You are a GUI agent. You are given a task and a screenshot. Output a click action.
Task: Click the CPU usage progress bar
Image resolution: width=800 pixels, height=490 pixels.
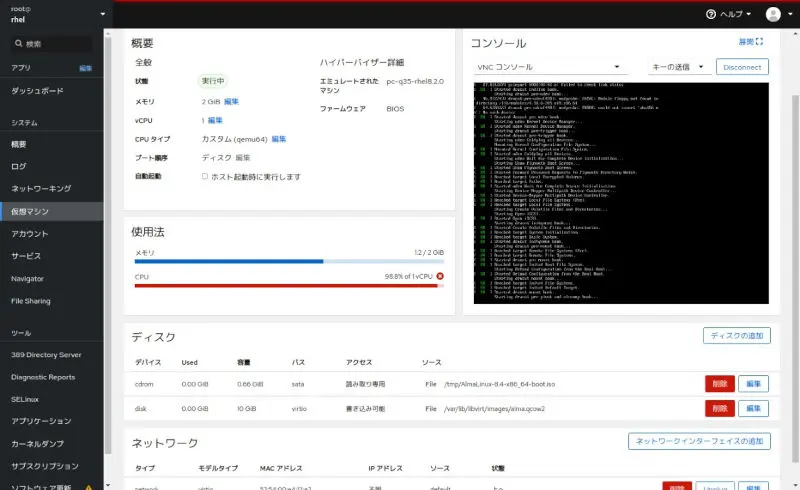(x=289, y=286)
